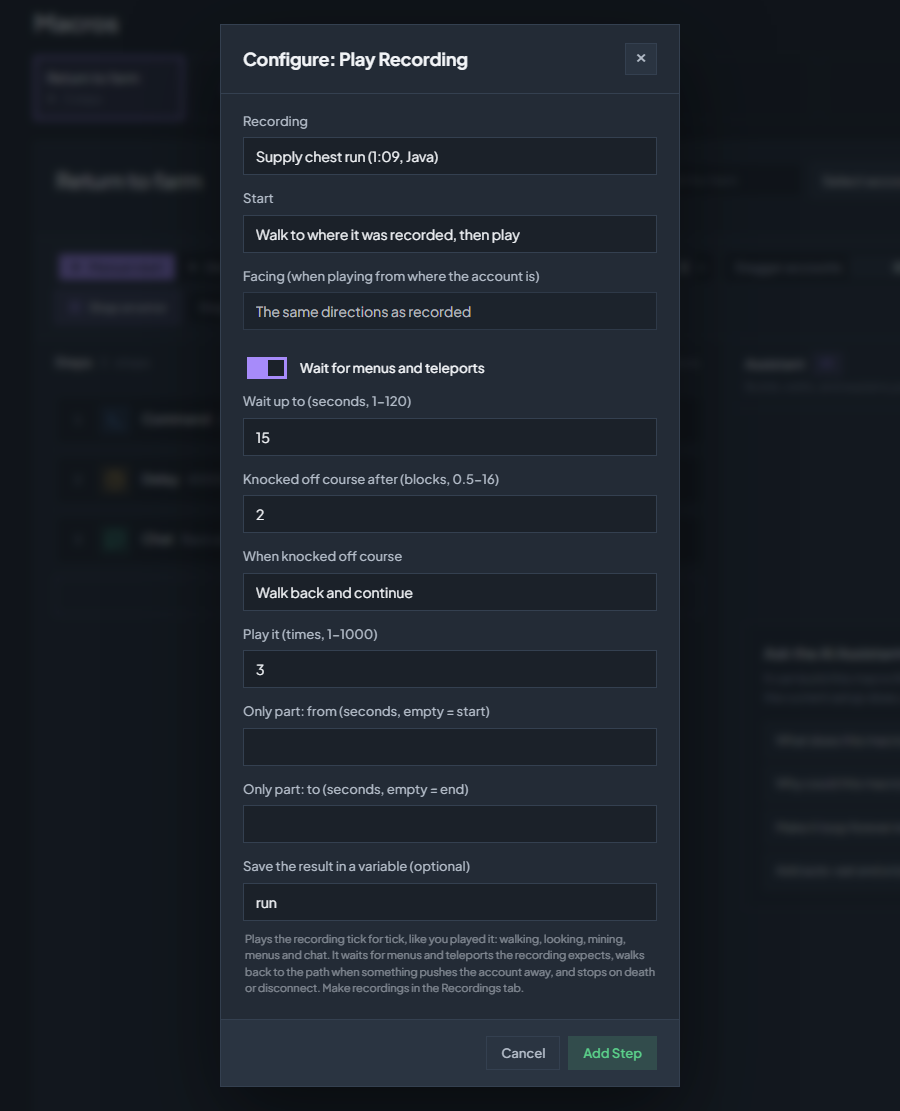This screenshot has height=1111, width=900.
Task: Click the dialog title Configure: Play Recording
Action: (x=355, y=60)
